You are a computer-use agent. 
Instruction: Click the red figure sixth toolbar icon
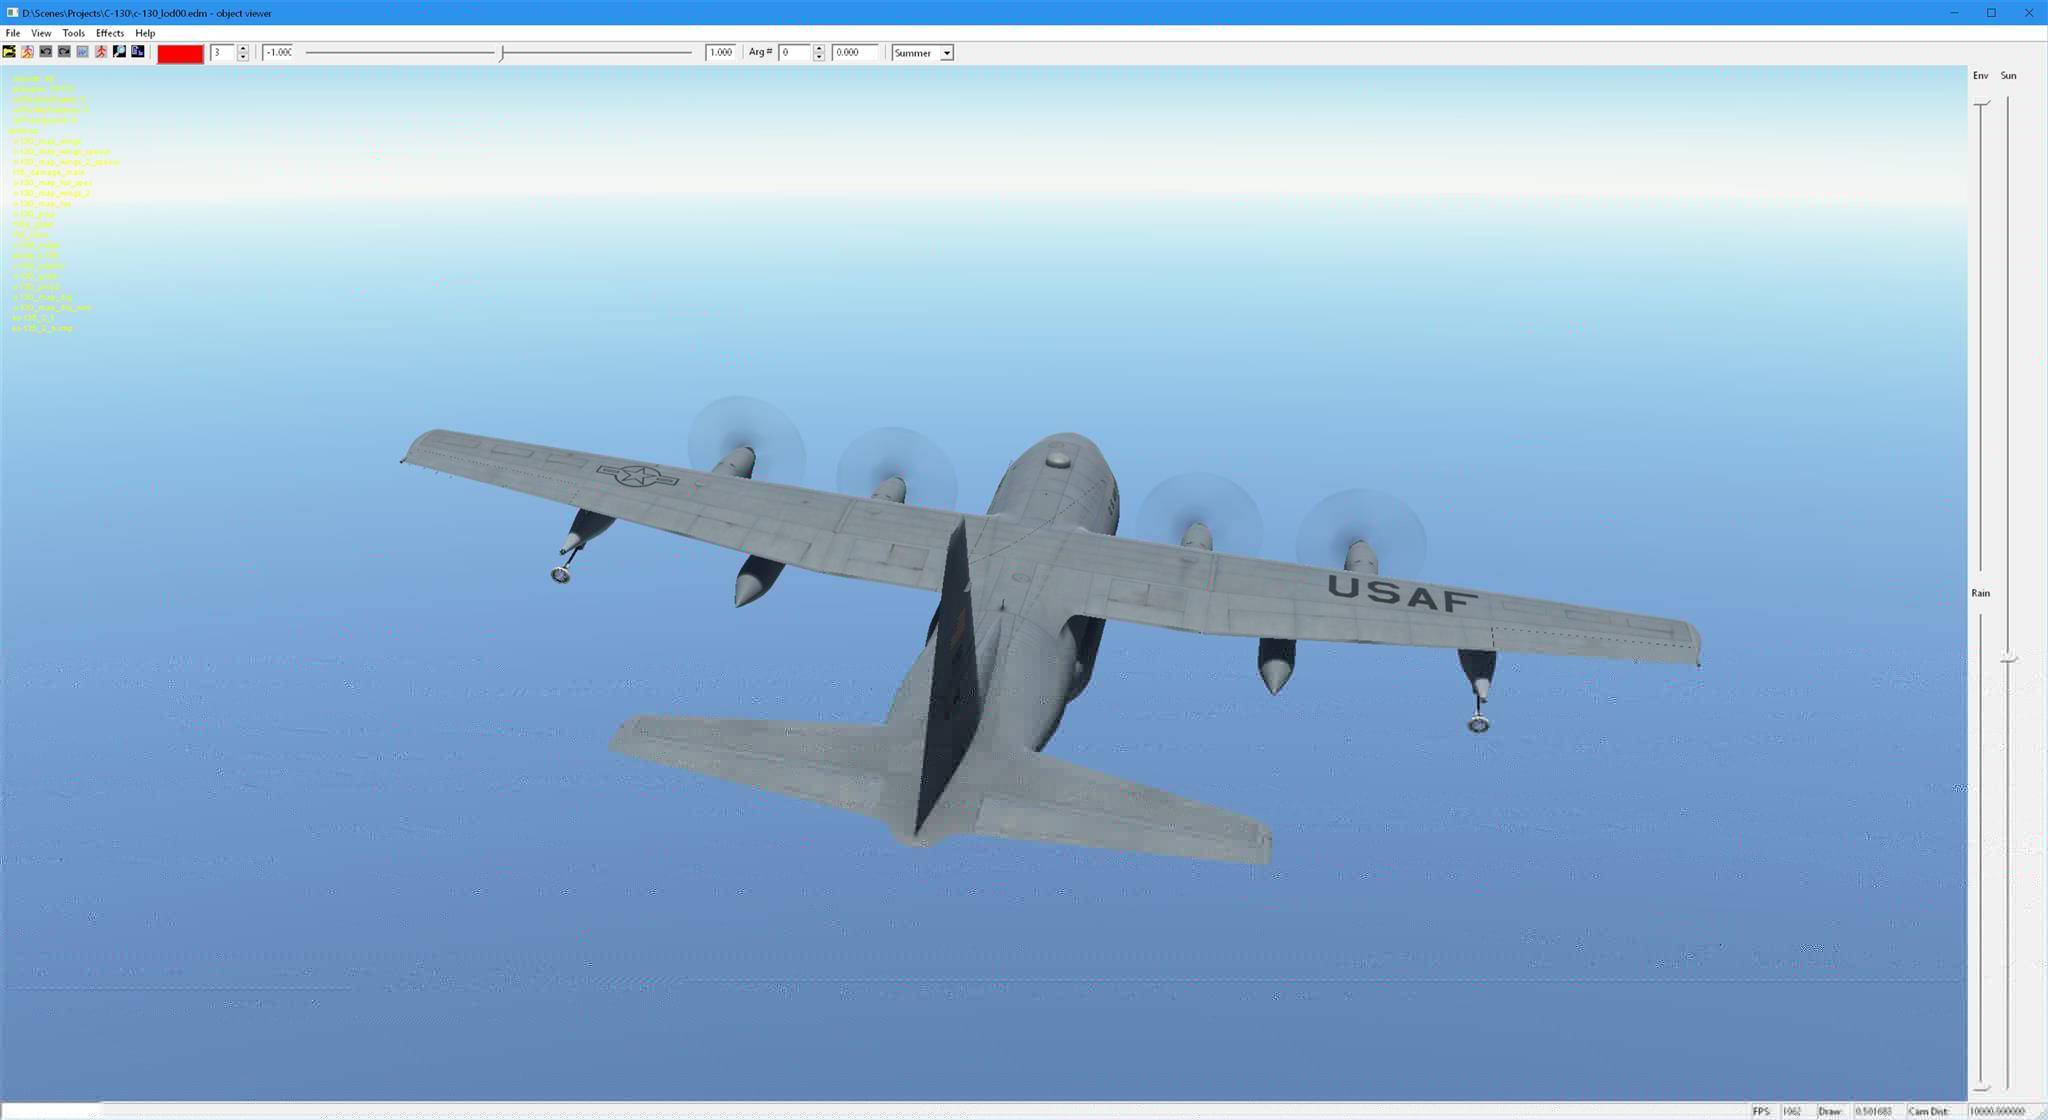click(x=101, y=52)
